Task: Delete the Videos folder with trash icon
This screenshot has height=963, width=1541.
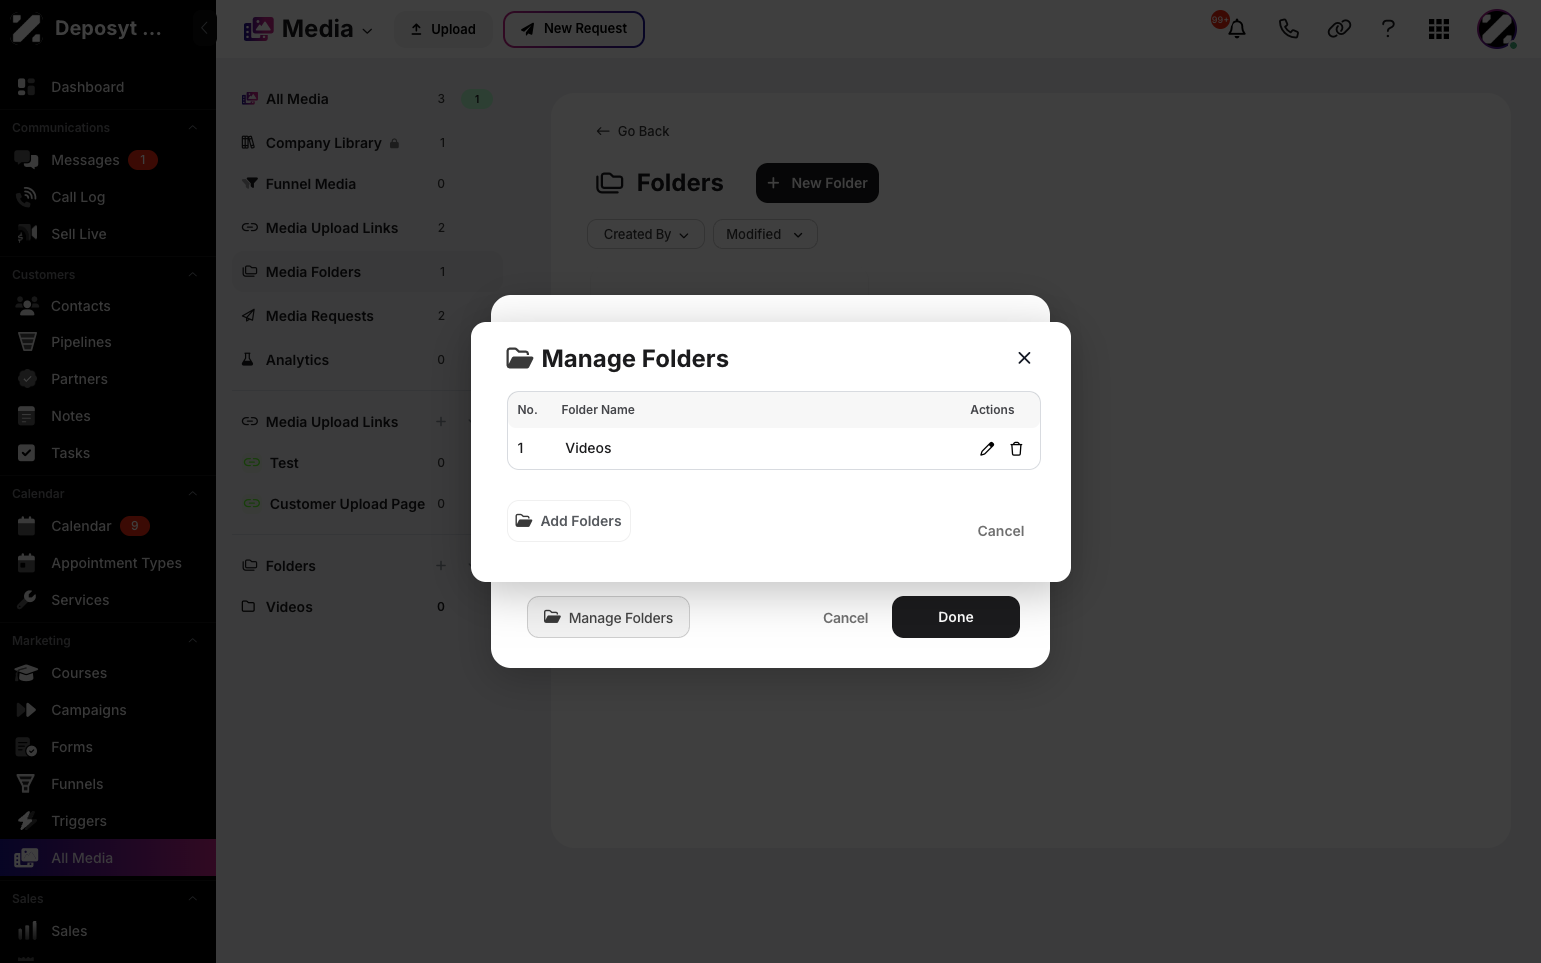Action: 1016,449
